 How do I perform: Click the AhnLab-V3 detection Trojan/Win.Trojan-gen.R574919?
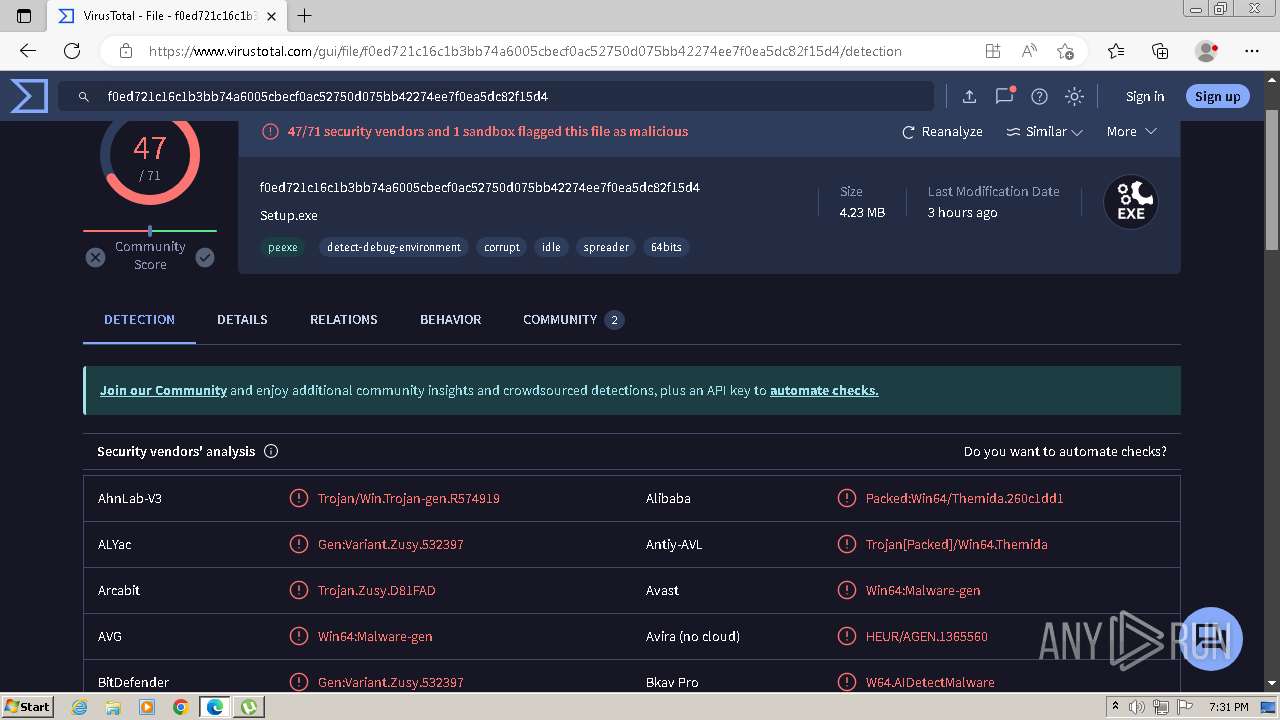[x=409, y=498]
